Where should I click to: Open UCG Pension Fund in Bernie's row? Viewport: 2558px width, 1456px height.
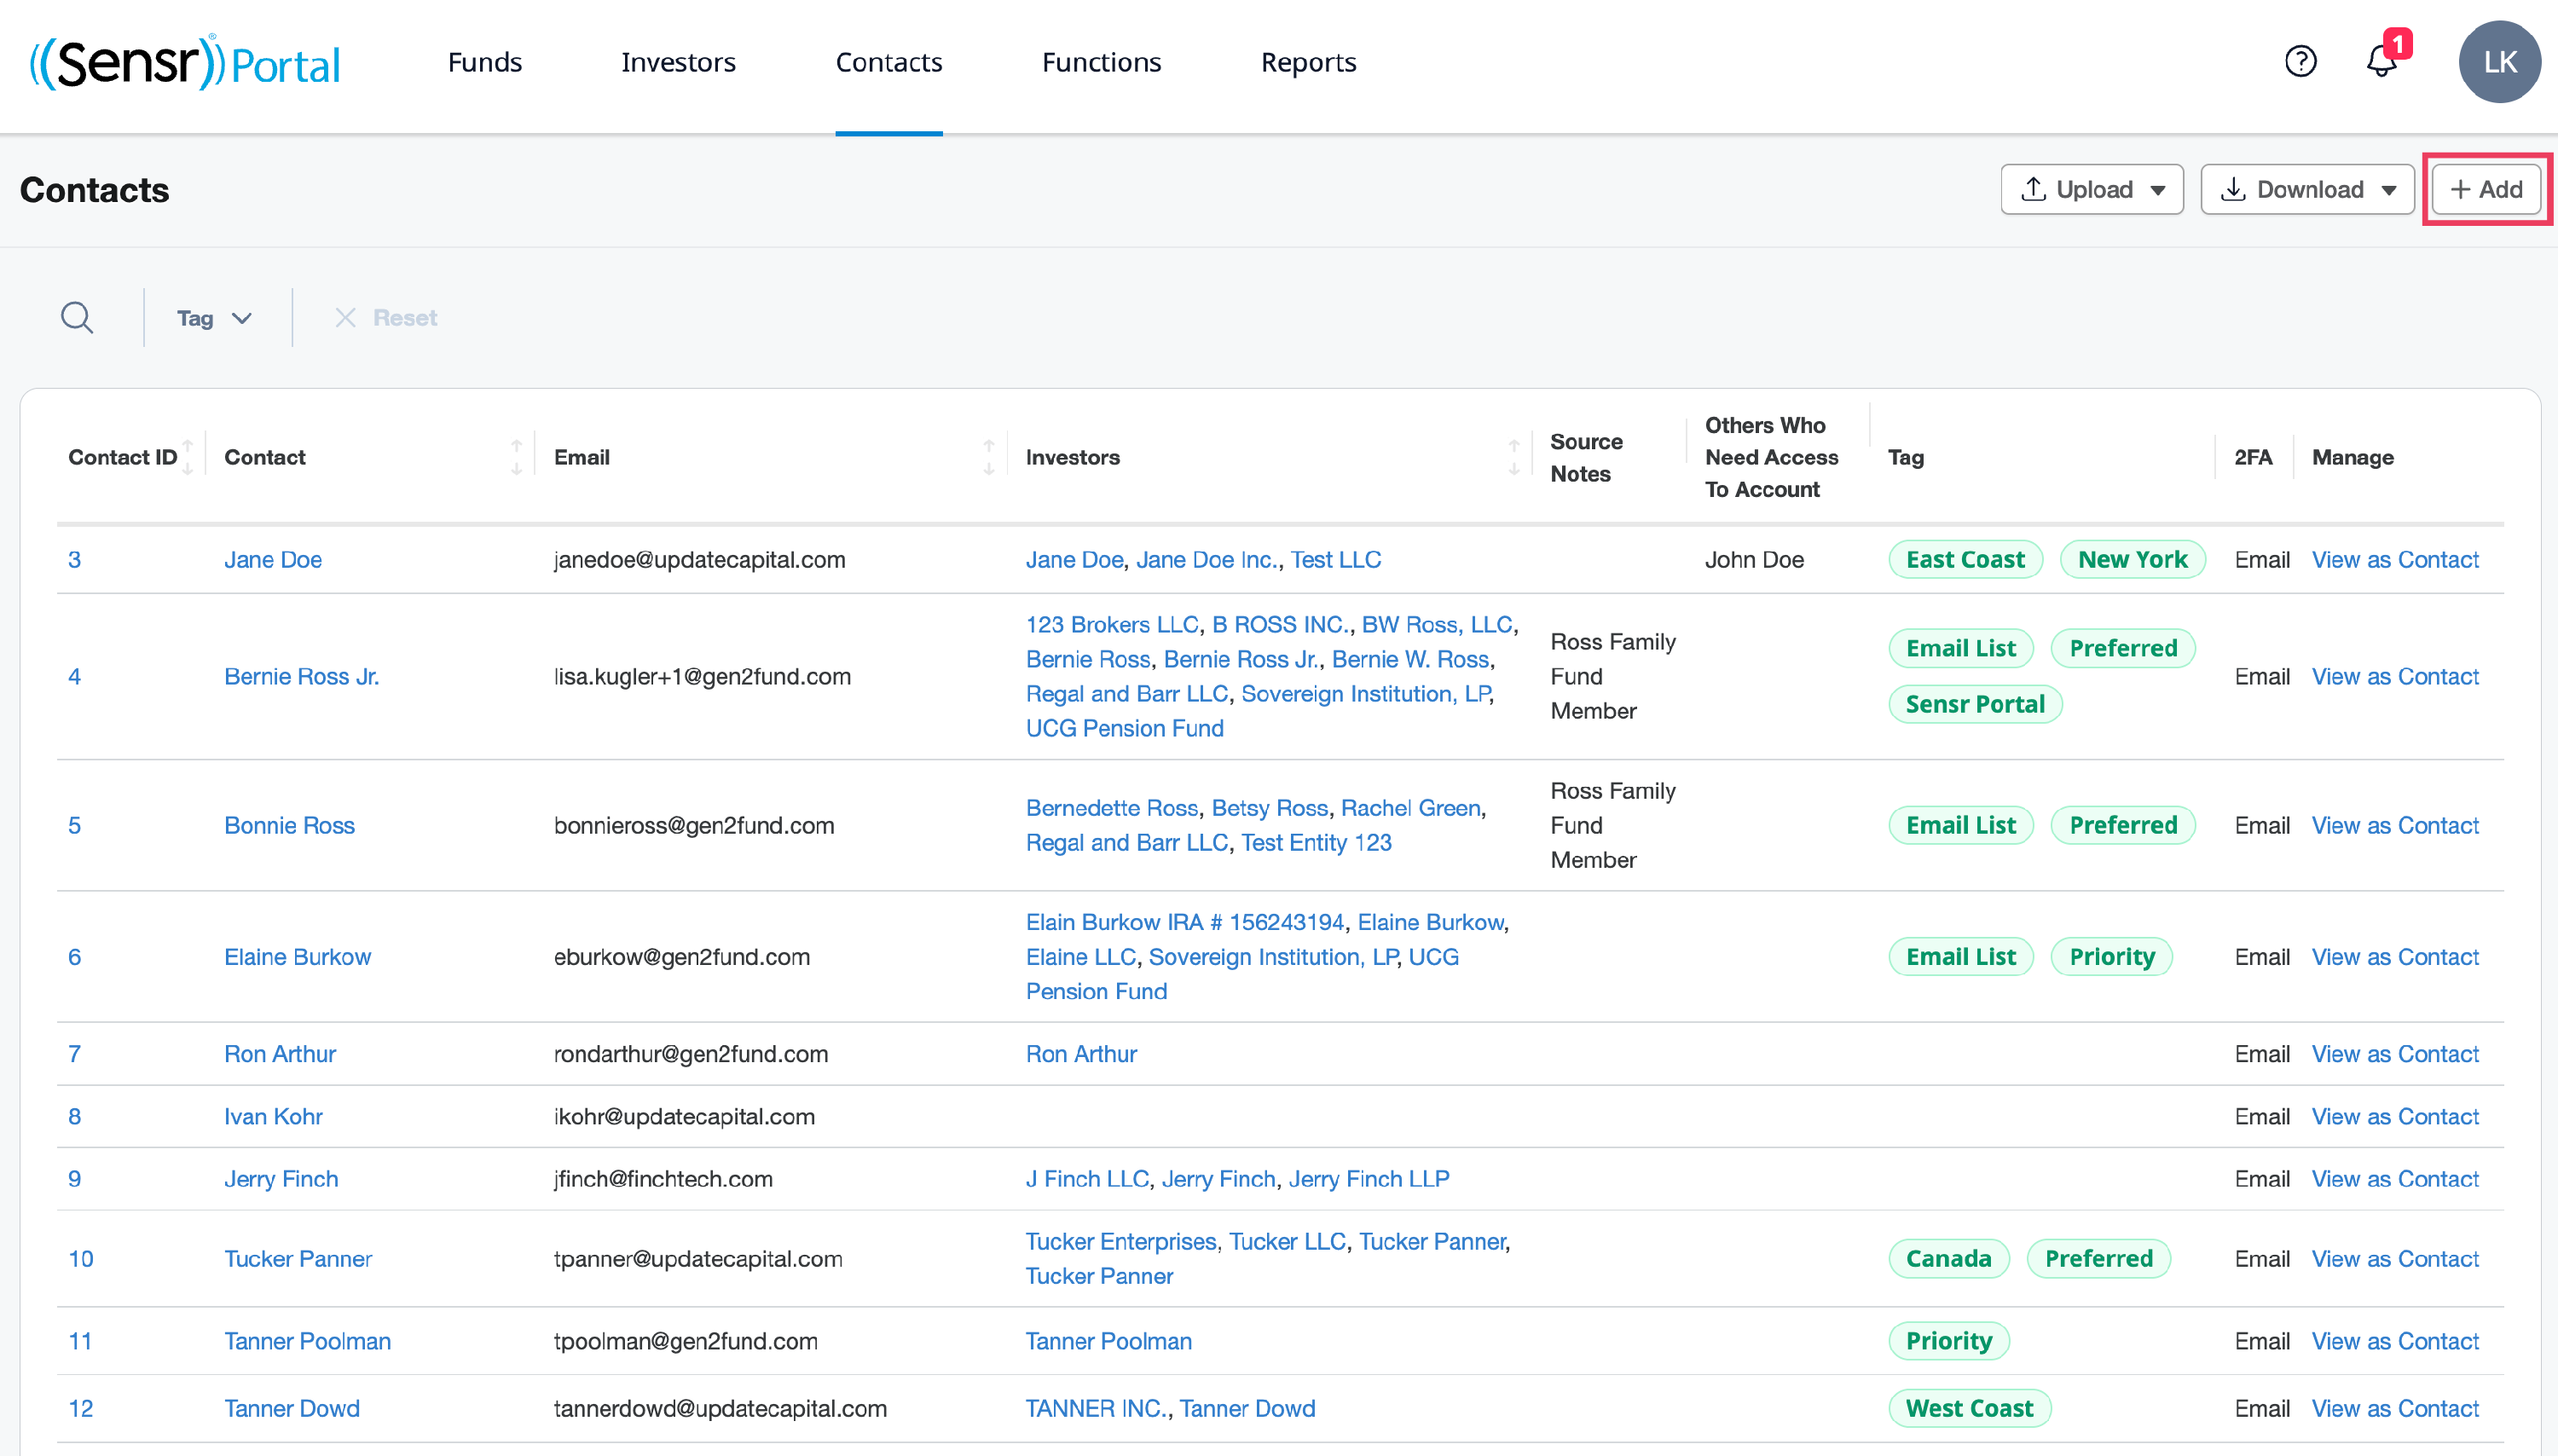(x=1124, y=729)
